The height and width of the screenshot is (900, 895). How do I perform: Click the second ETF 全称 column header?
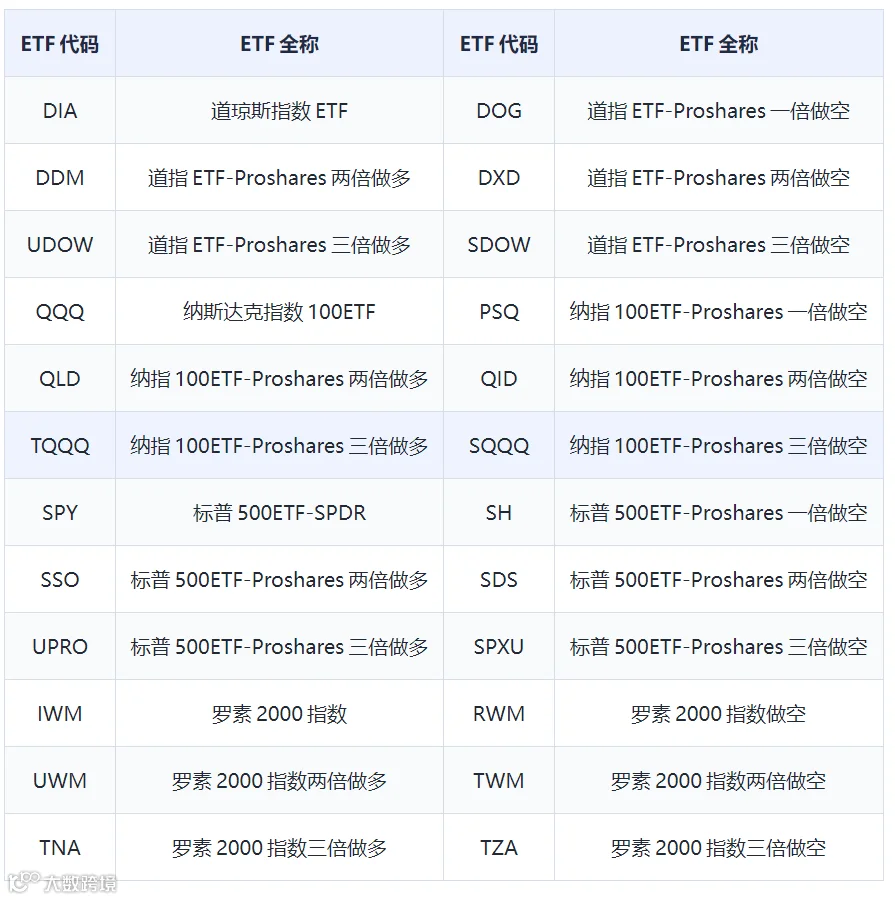click(719, 44)
